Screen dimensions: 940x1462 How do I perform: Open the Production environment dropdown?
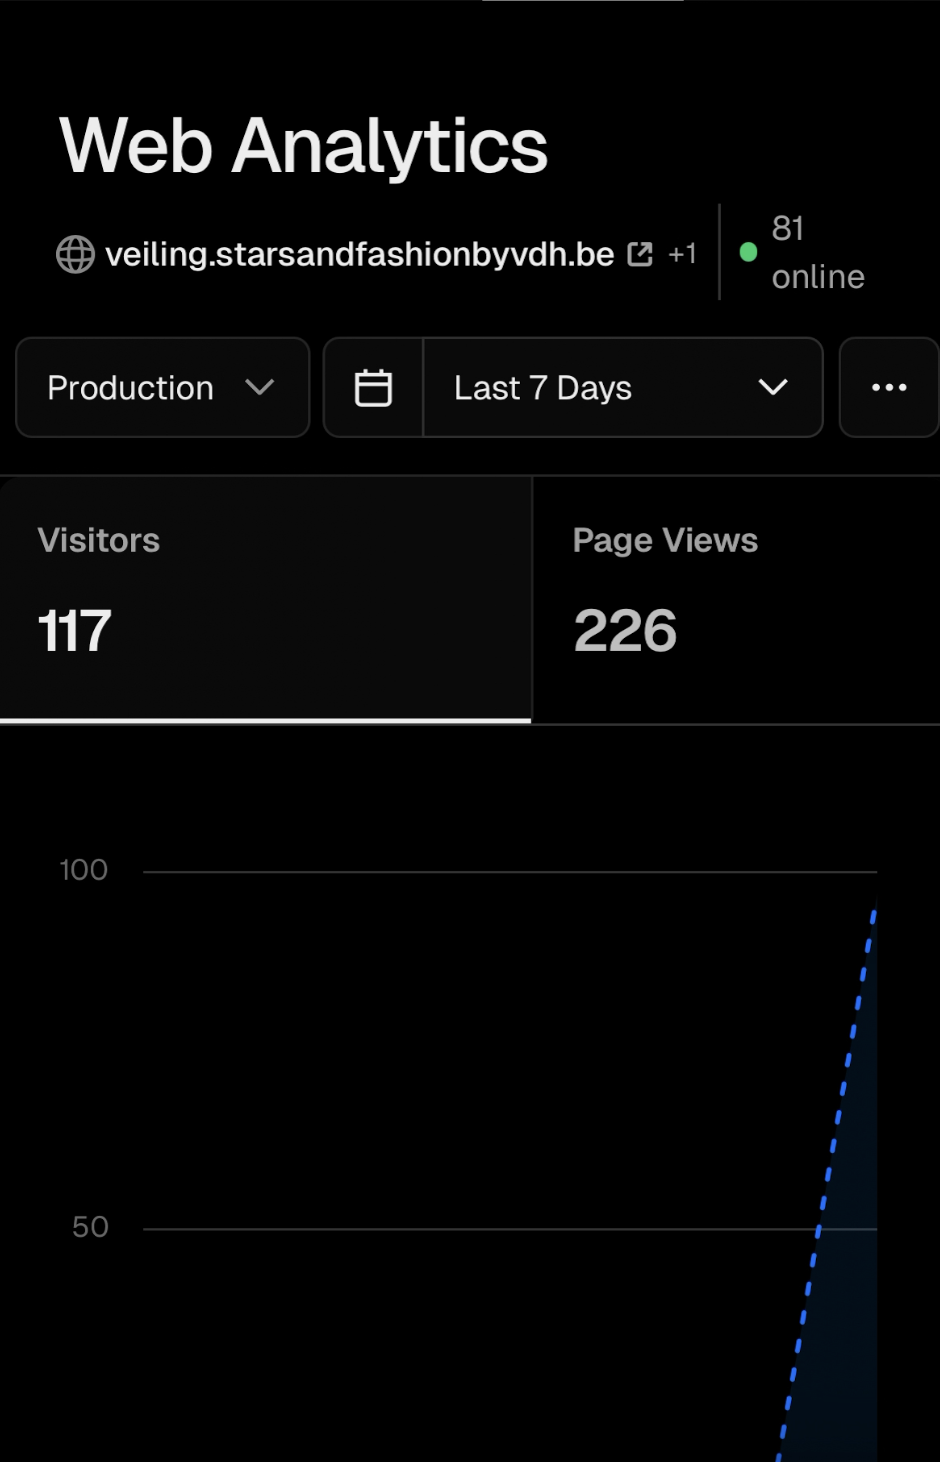coord(162,387)
